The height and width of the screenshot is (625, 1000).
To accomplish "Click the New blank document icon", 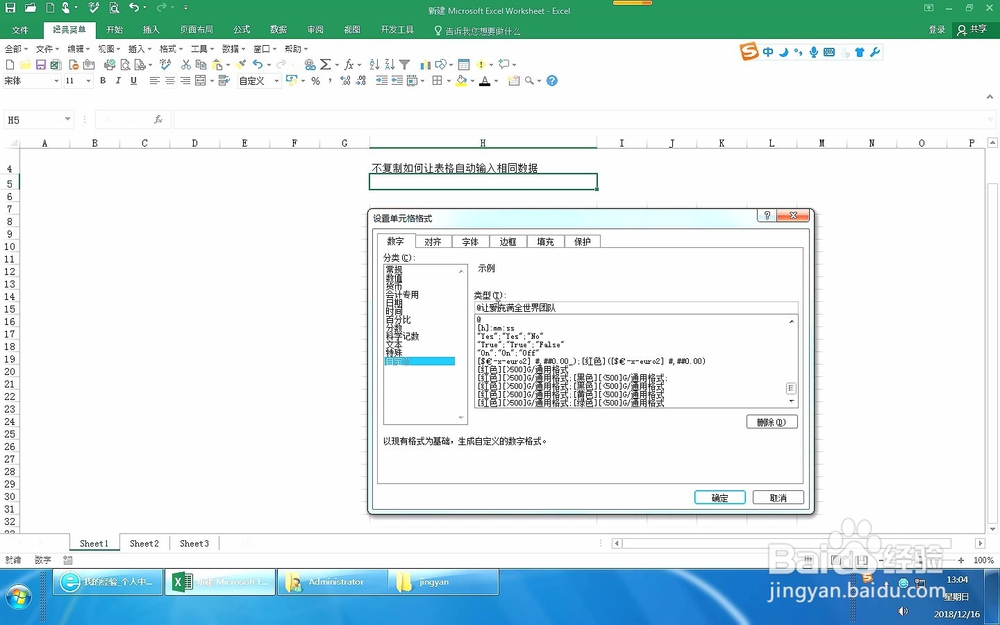I will tap(10, 64).
